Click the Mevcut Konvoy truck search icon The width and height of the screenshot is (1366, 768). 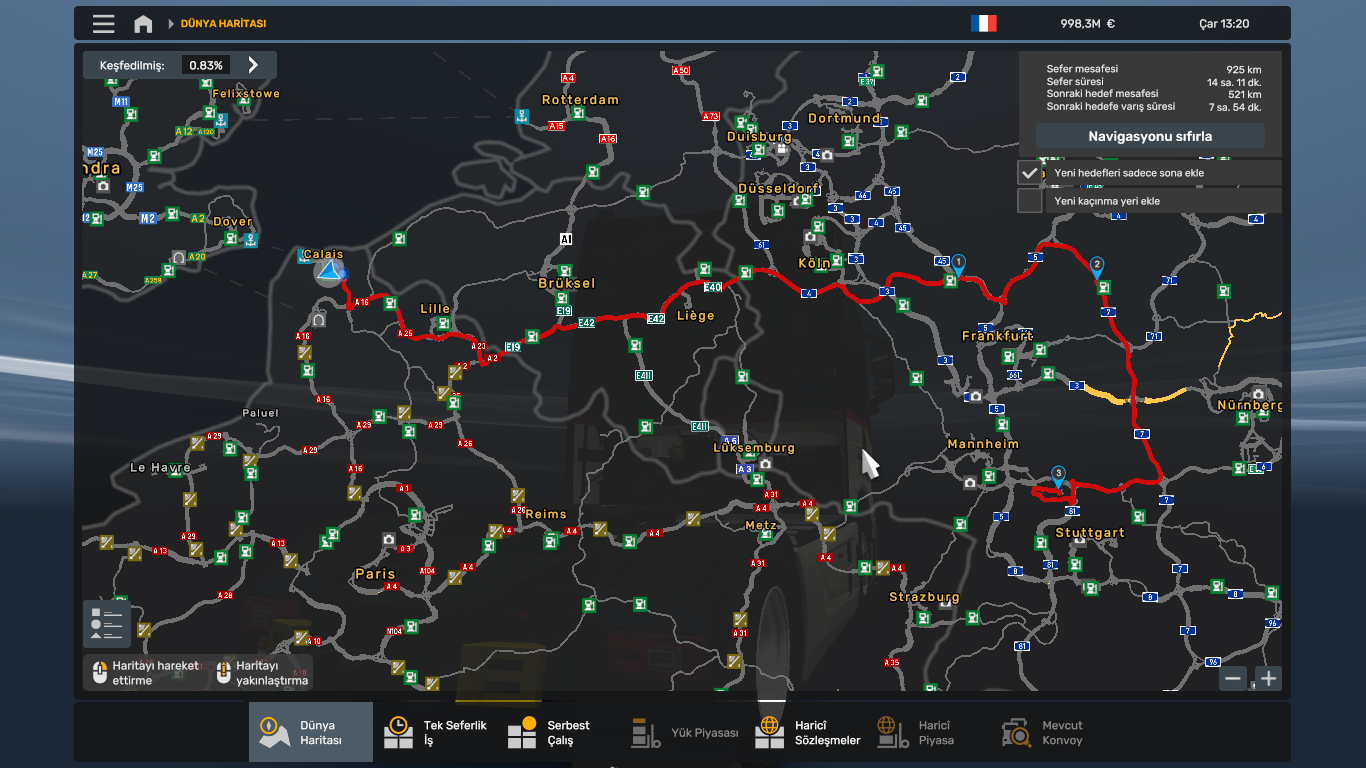(x=1017, y=733)
